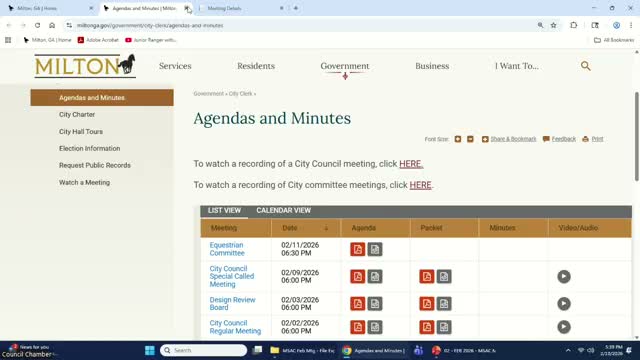Reload the page in Chrome
The height and width of the screenshot is (360, 640).
[37, 25]
